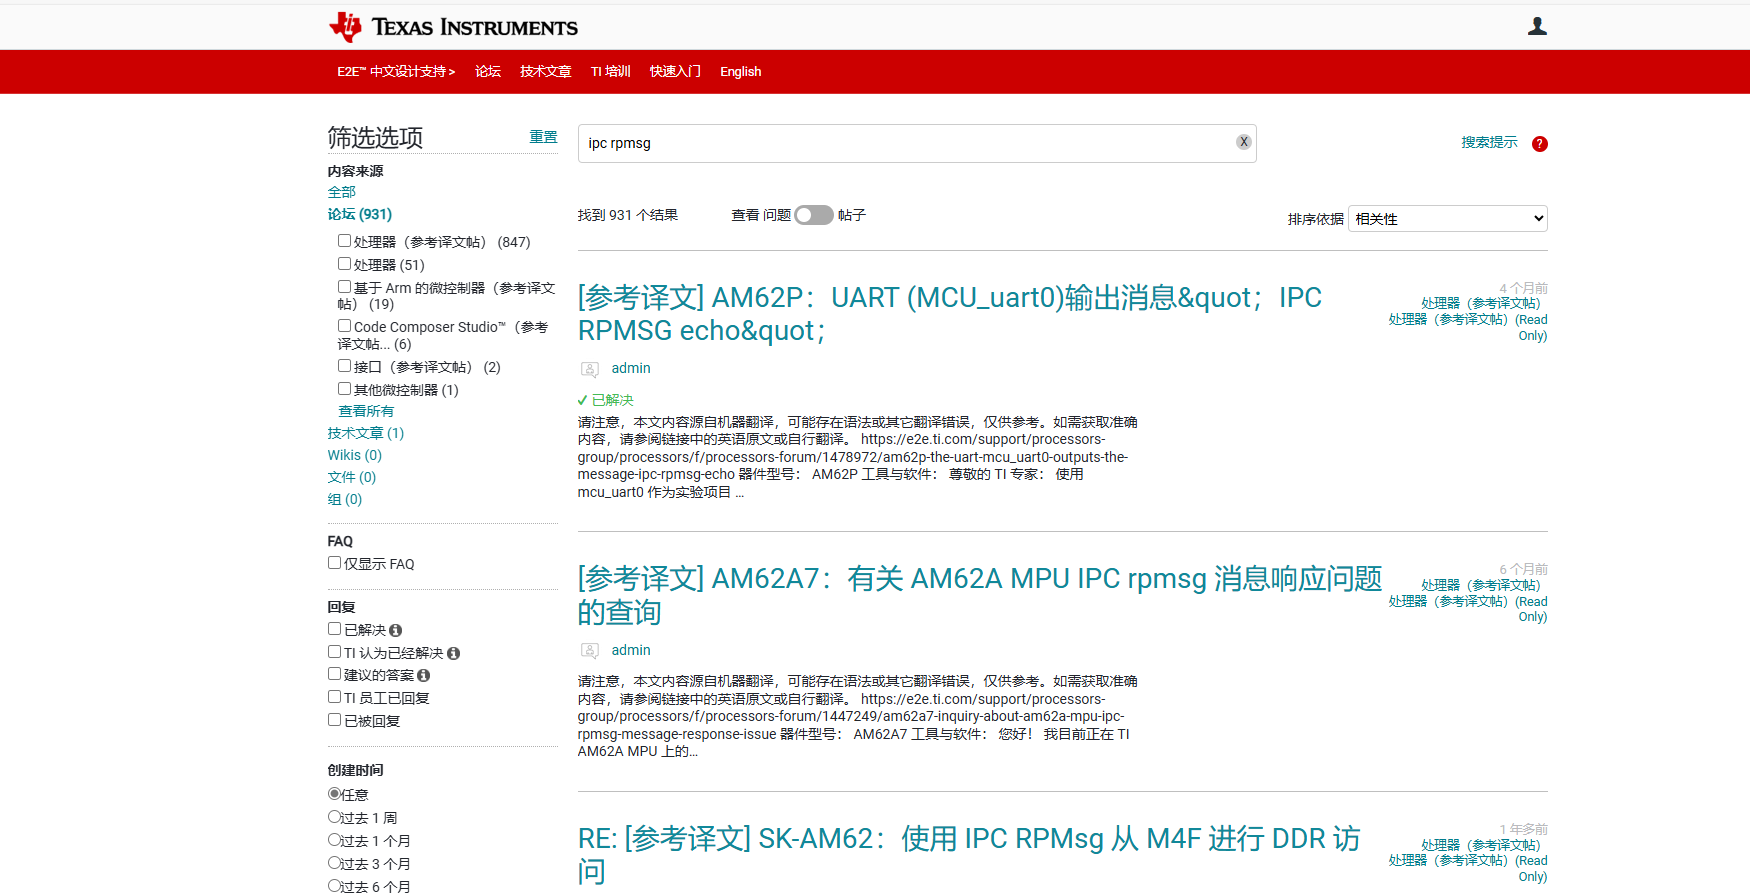Image resolution: width=1750 pixels, height=895 pixels.
Task: Check the 已解决 reply filter
Action: 335,629
